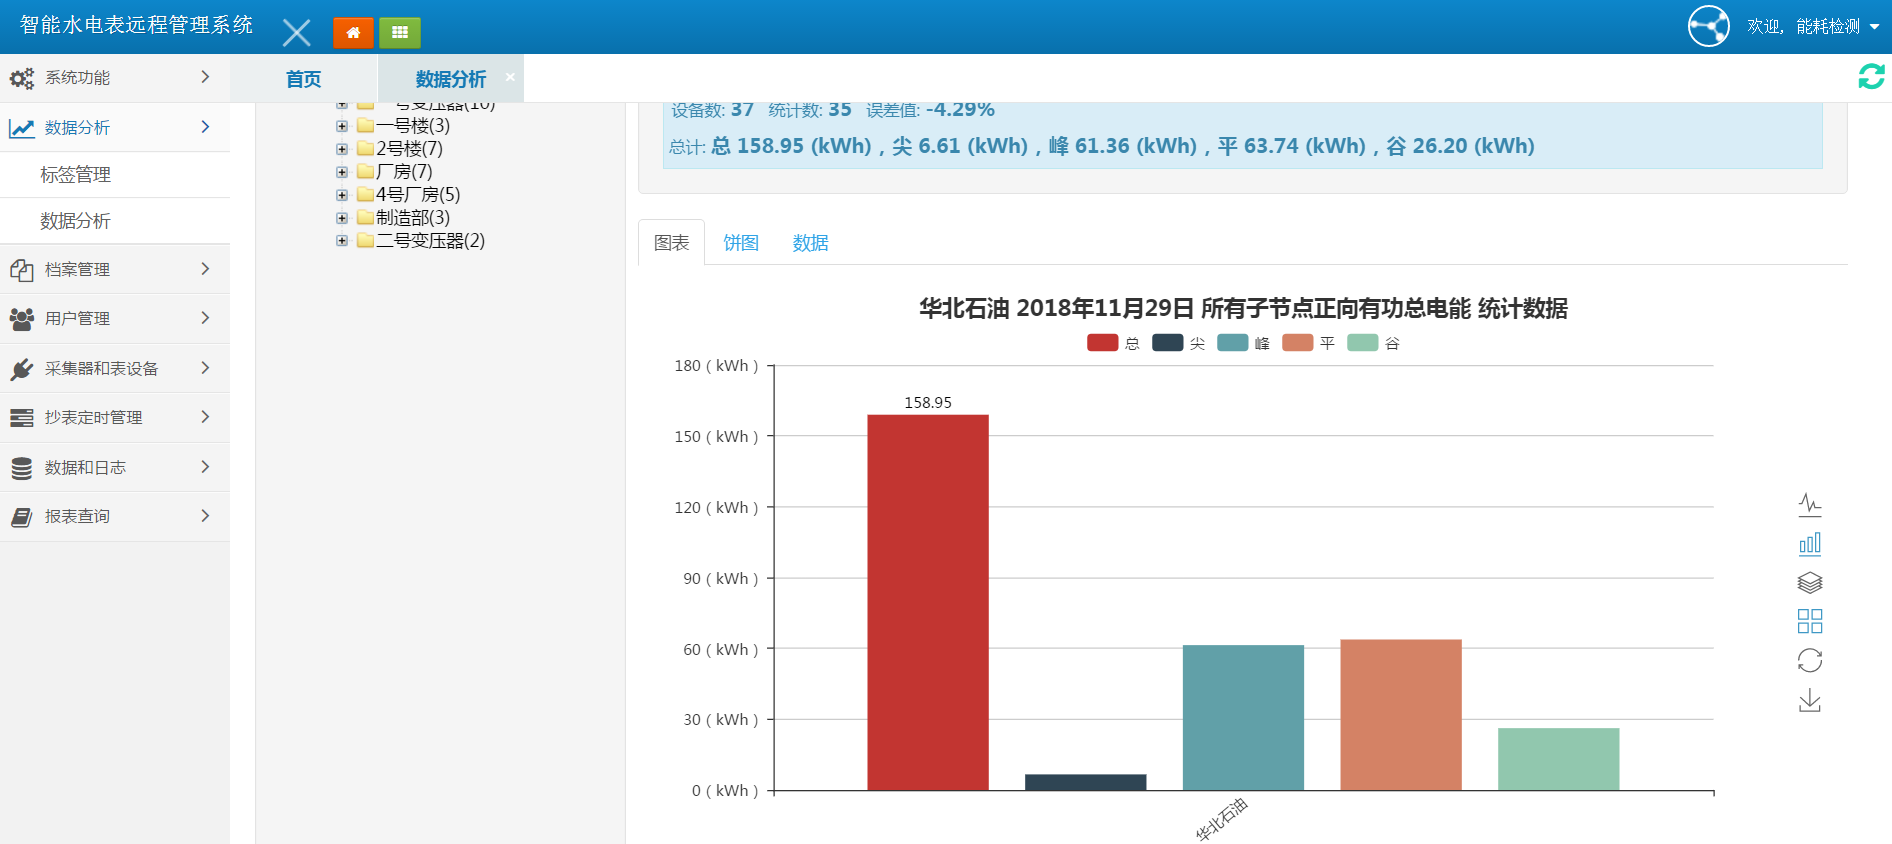Screen dimensions: 1892x844
Task: Click the red 总 bar in chart
Action: [x=927, y=600]
